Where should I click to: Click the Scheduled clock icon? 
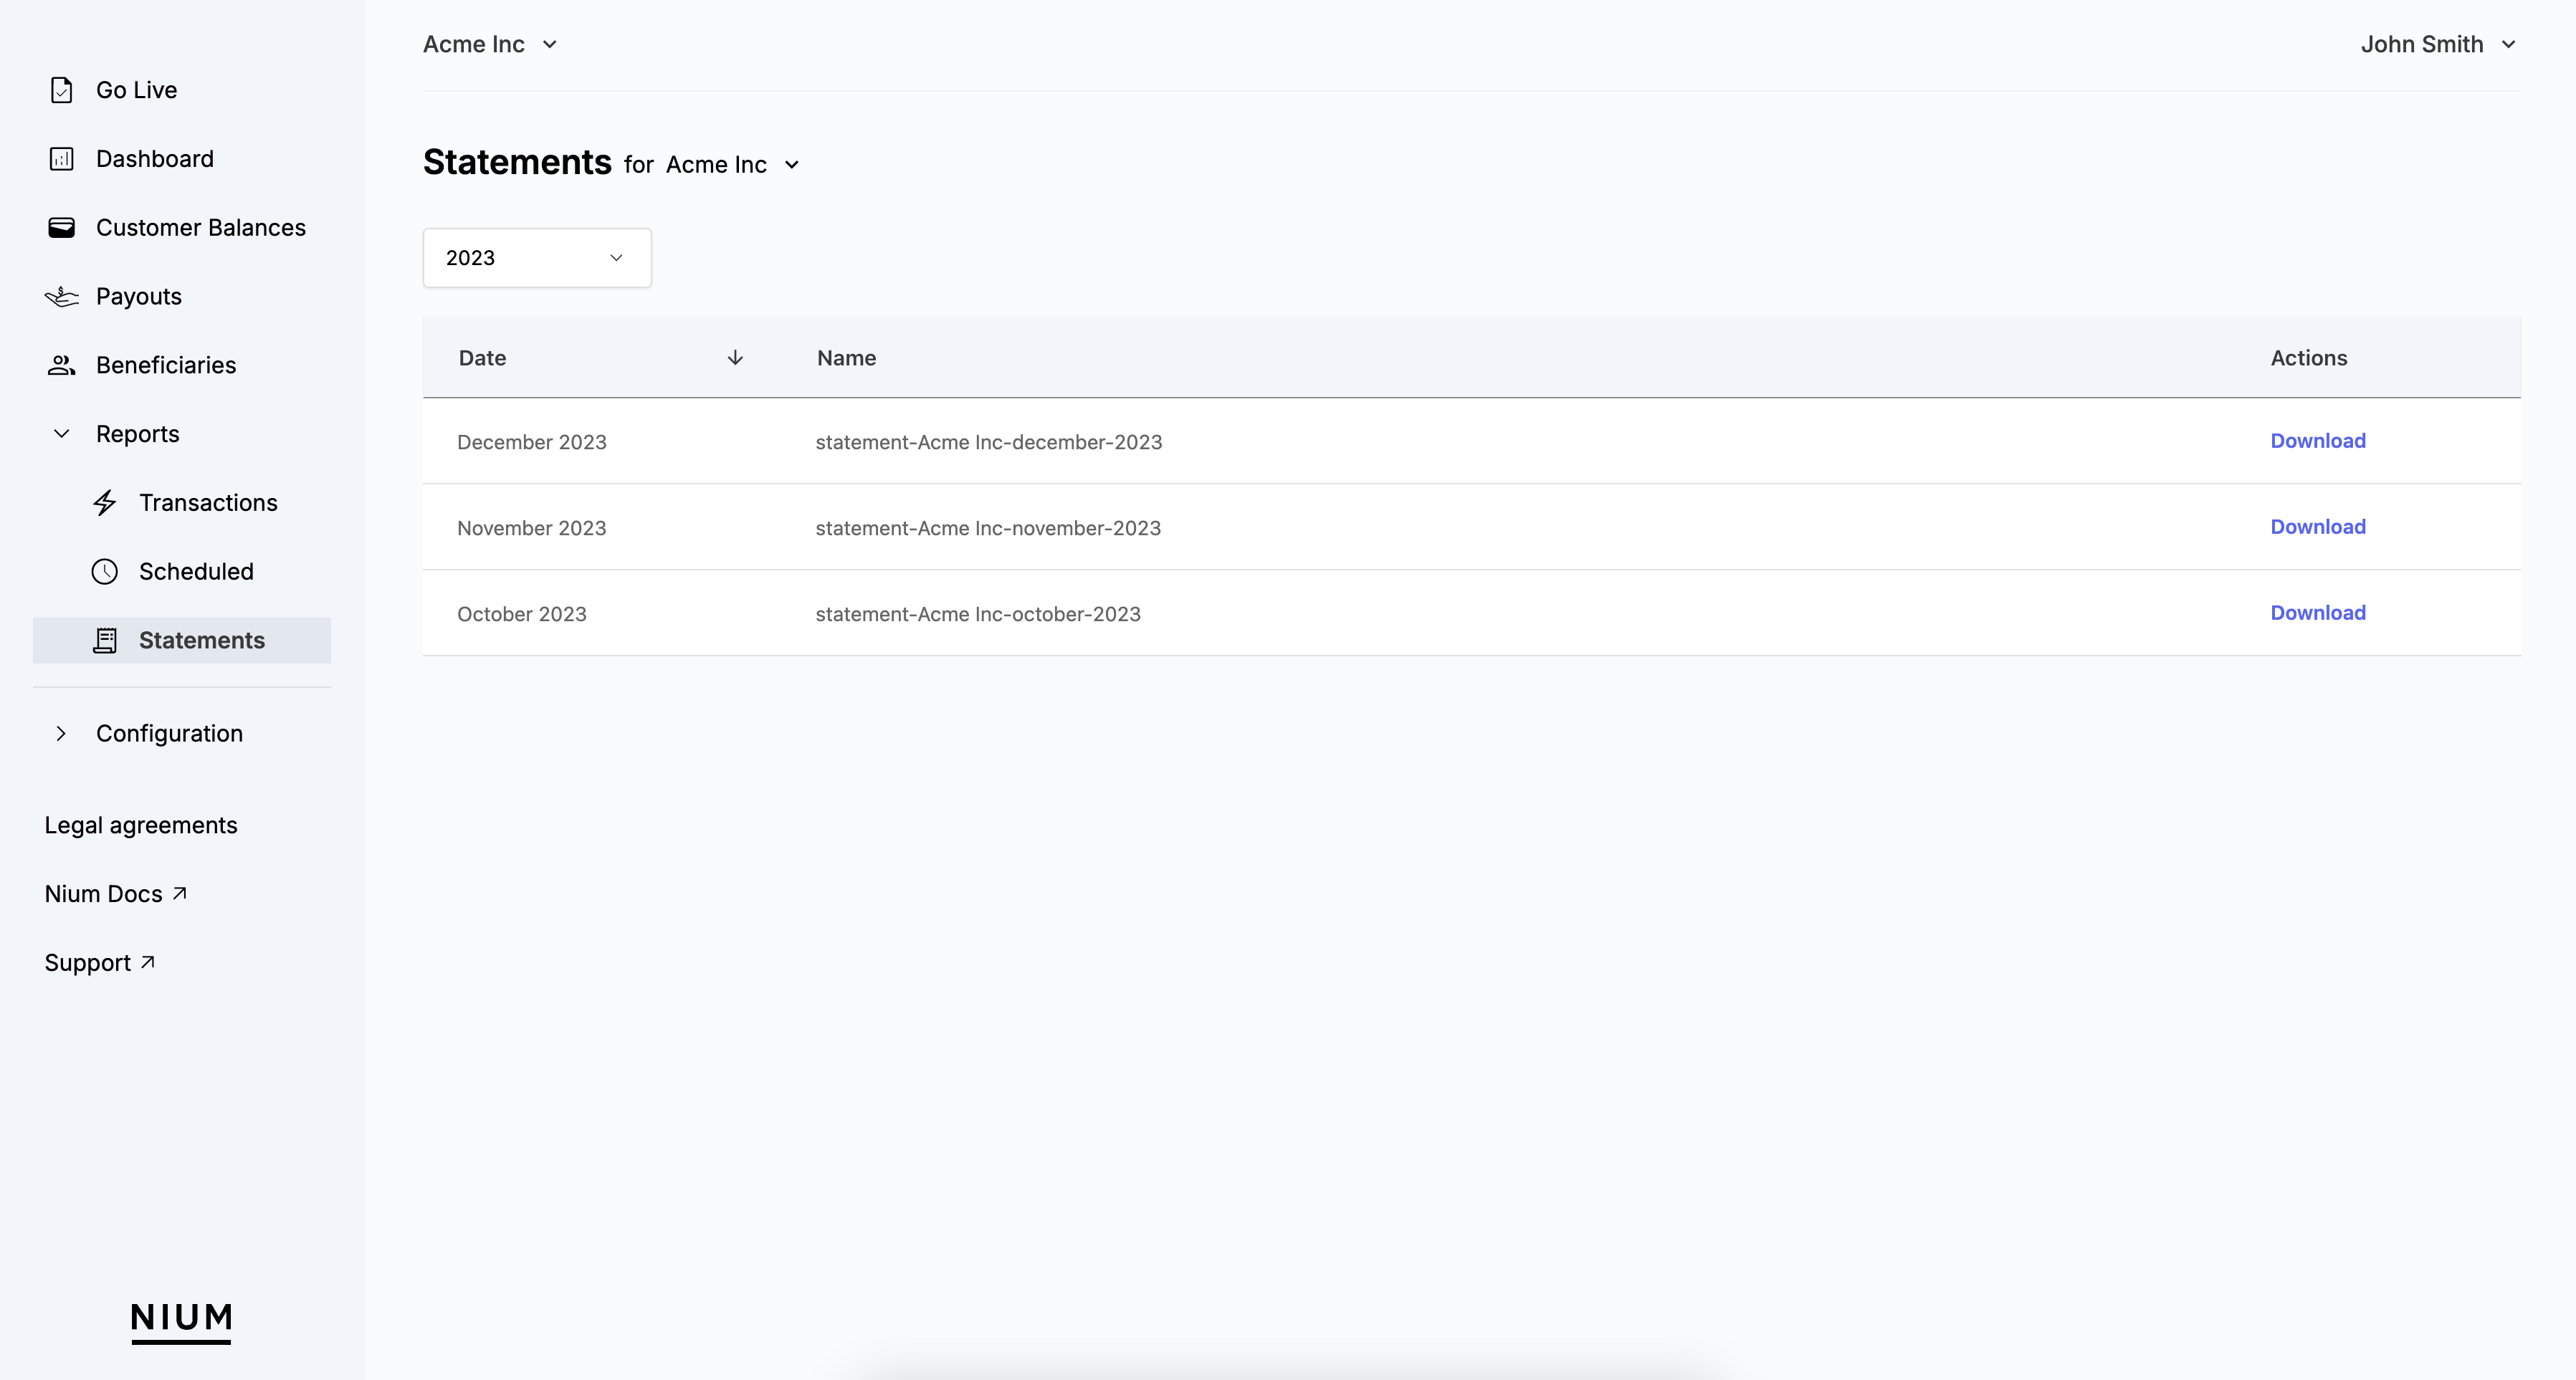105,572
